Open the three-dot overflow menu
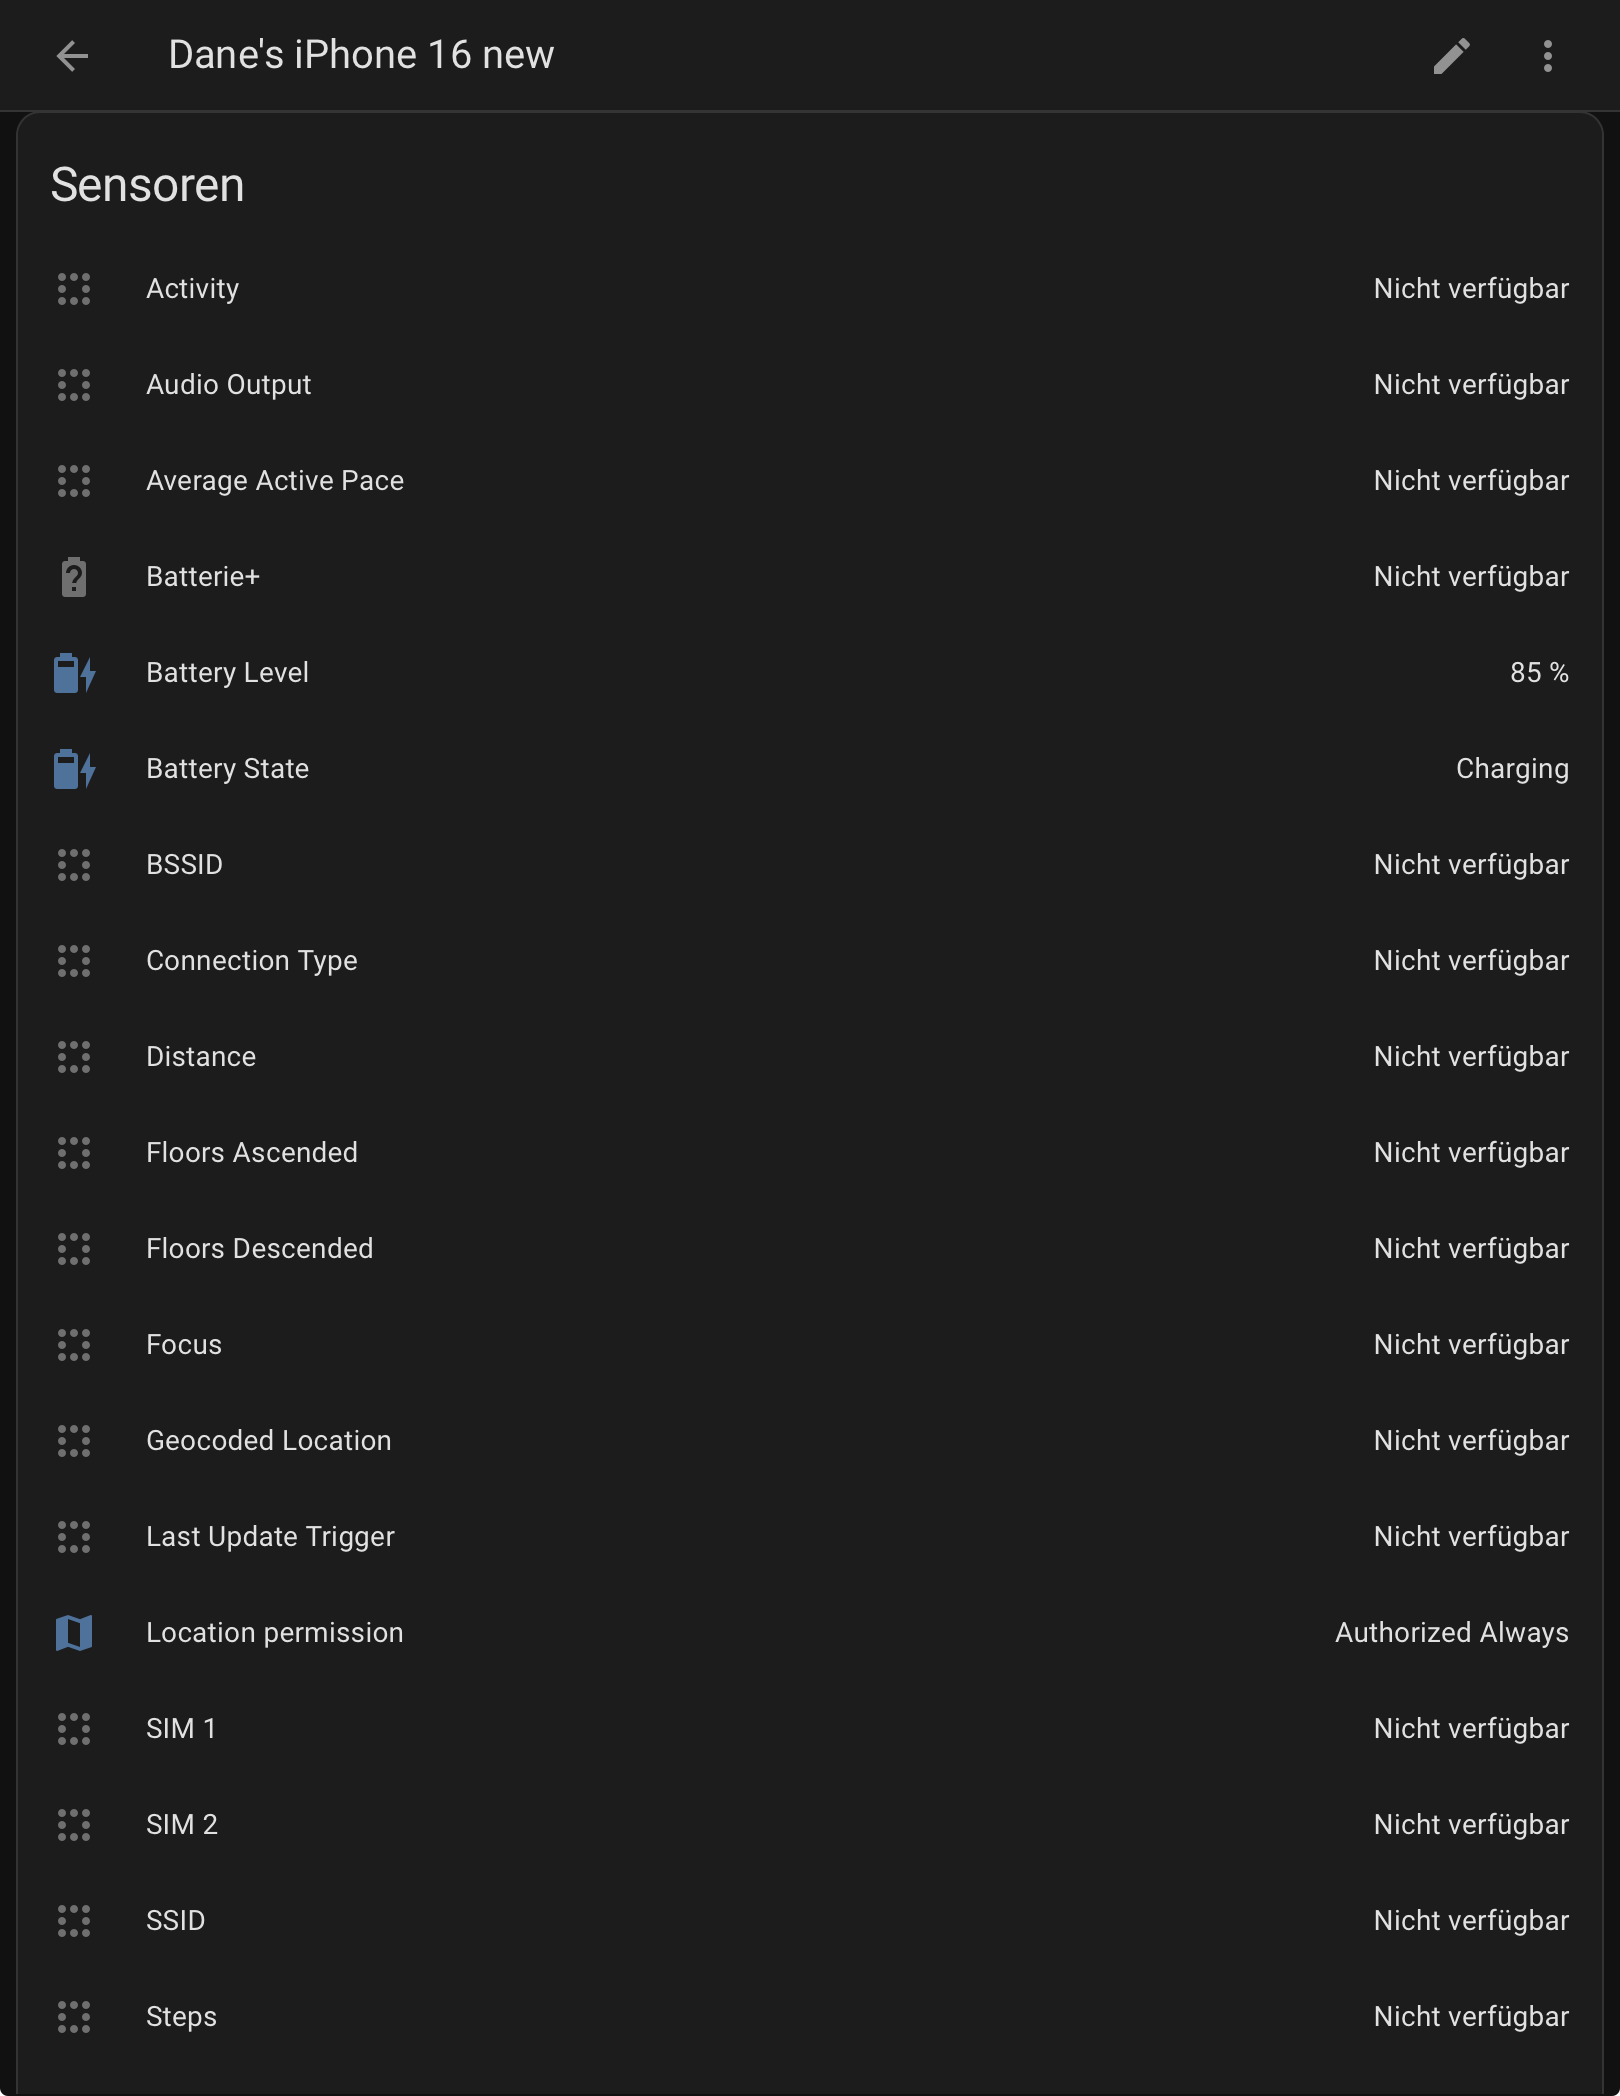Image resolution: width=1620 pixels, height=2096 pixels. click(1547, 56)
